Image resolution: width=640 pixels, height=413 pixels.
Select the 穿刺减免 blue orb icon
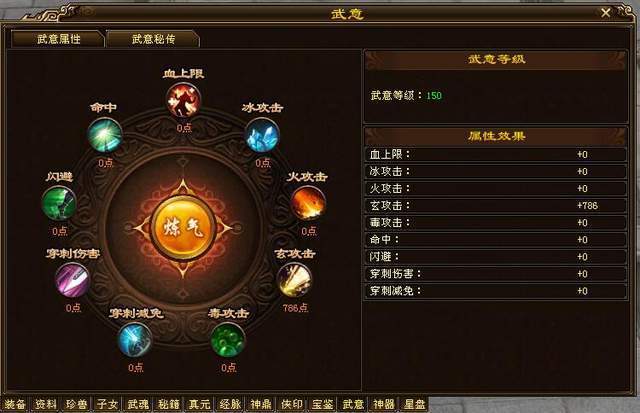click(135, 340)
